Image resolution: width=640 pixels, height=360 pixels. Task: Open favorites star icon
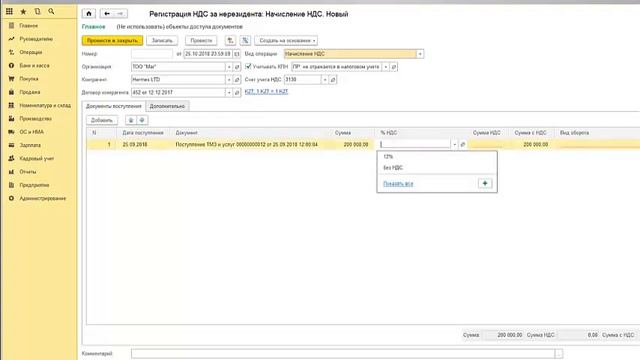click(x=23, y=11)
